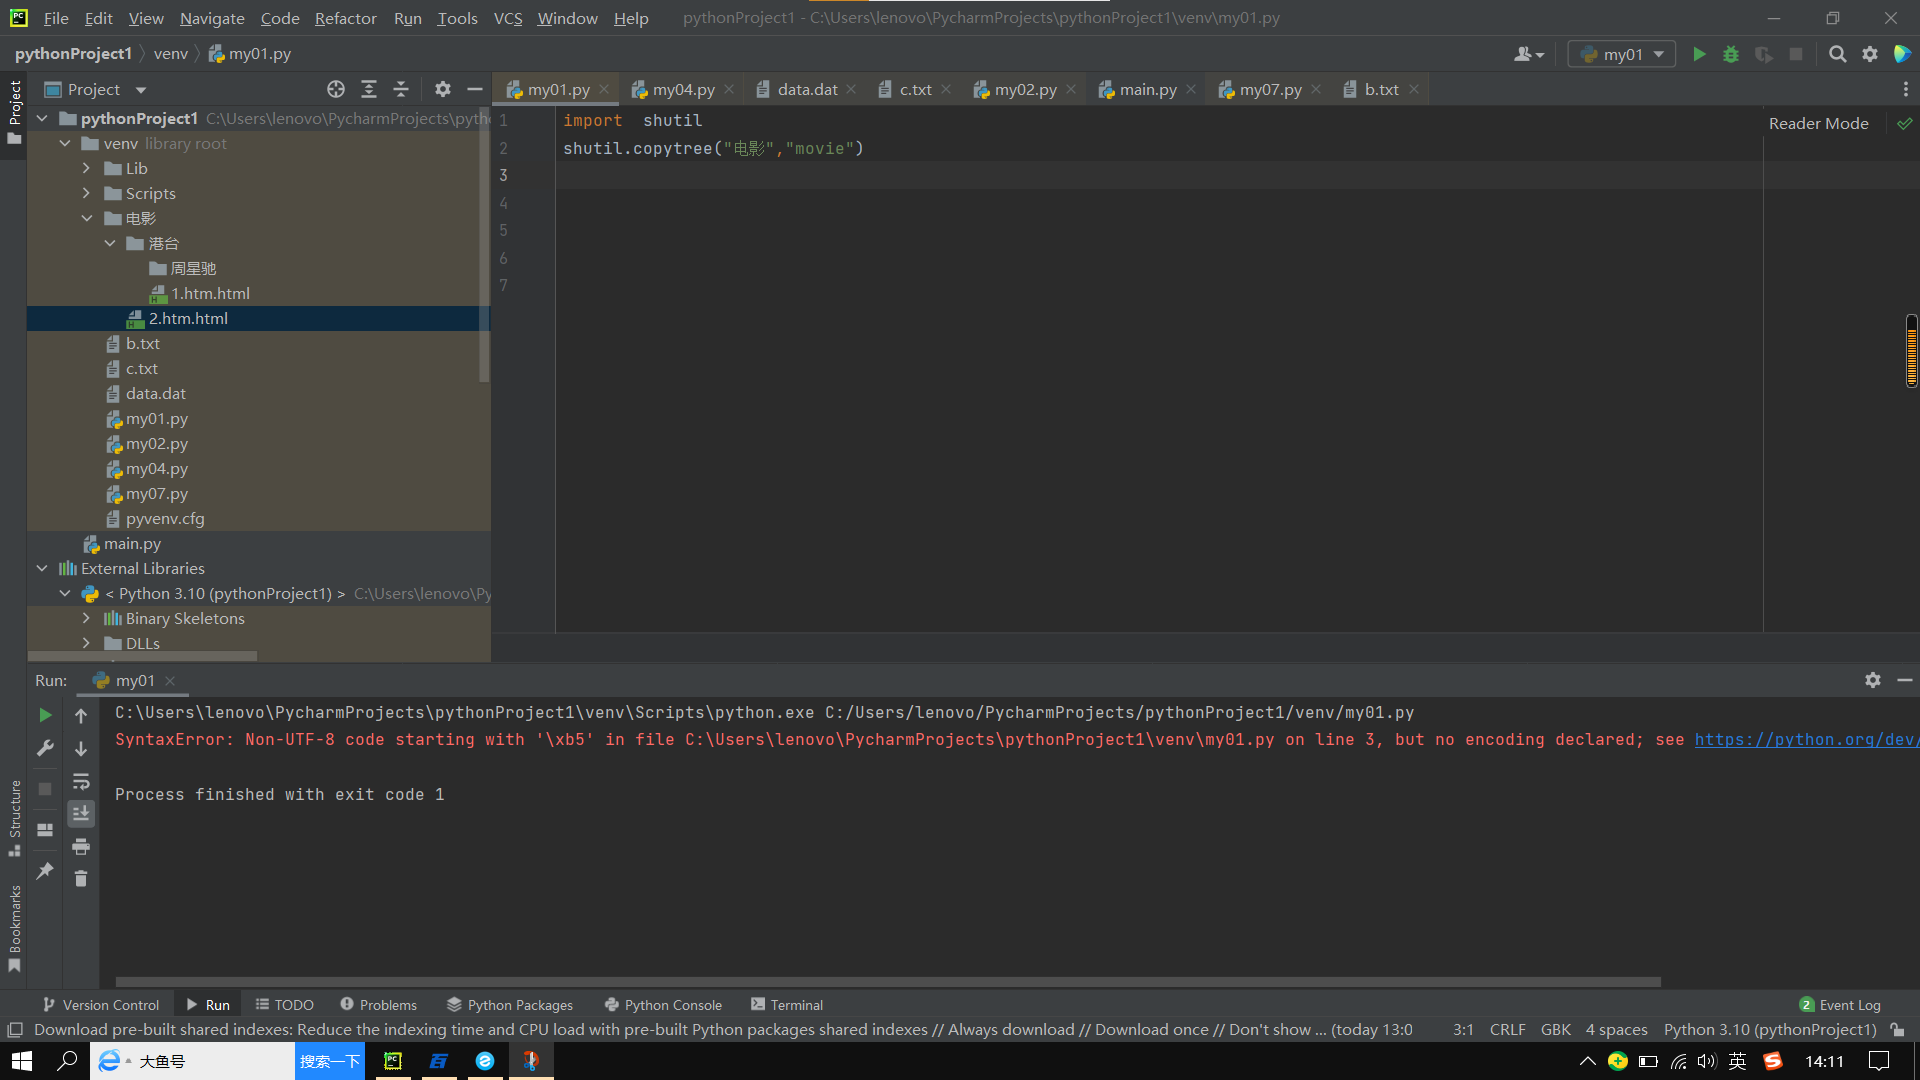
Task: Switch to the main.py editor tab
Action: point(1147,89)
